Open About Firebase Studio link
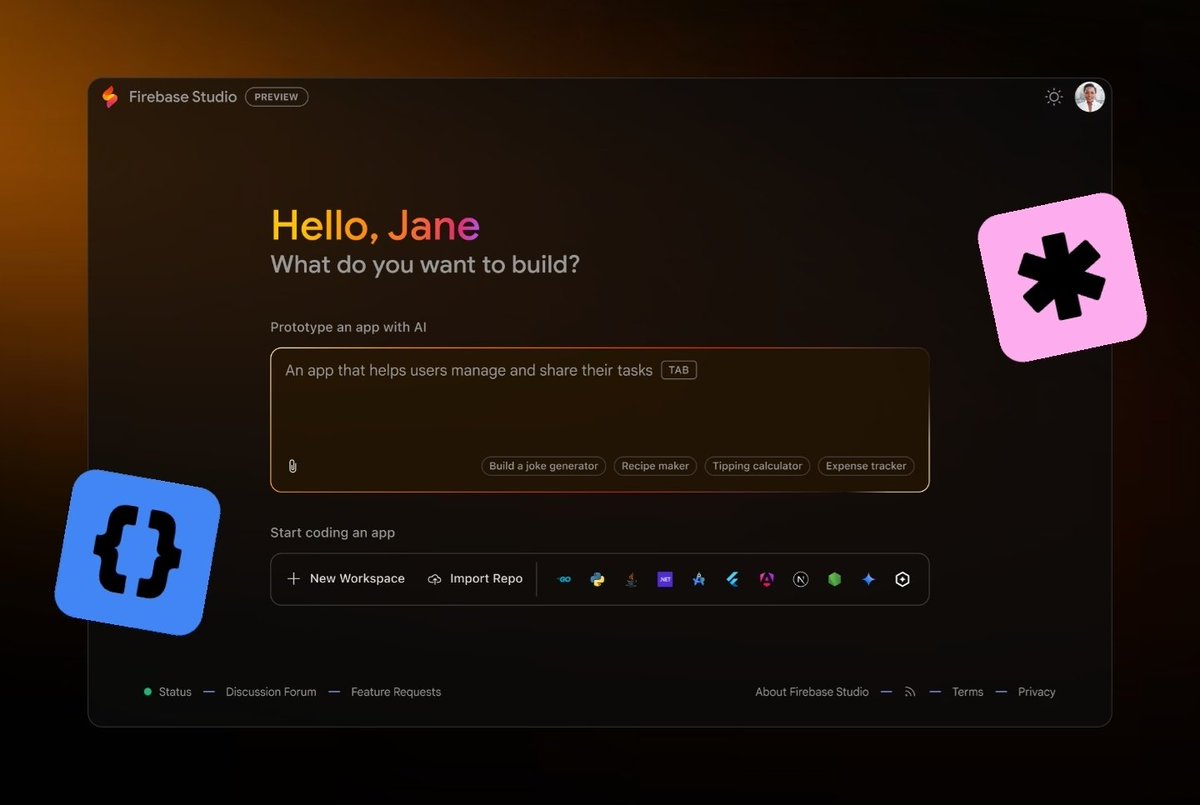1200x805 pixels. [x=812, y=692]
